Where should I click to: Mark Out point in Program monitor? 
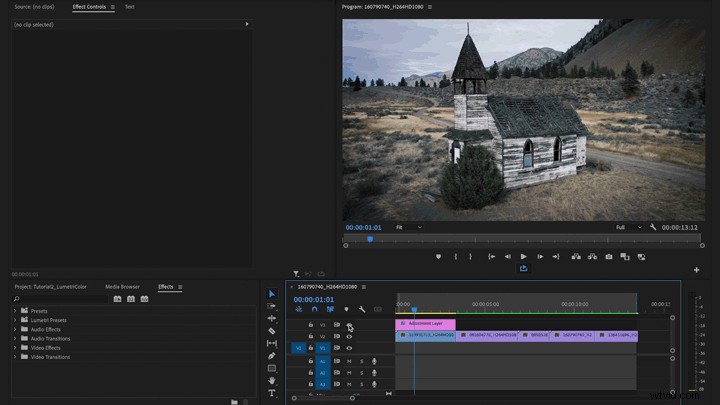(471, 257)
